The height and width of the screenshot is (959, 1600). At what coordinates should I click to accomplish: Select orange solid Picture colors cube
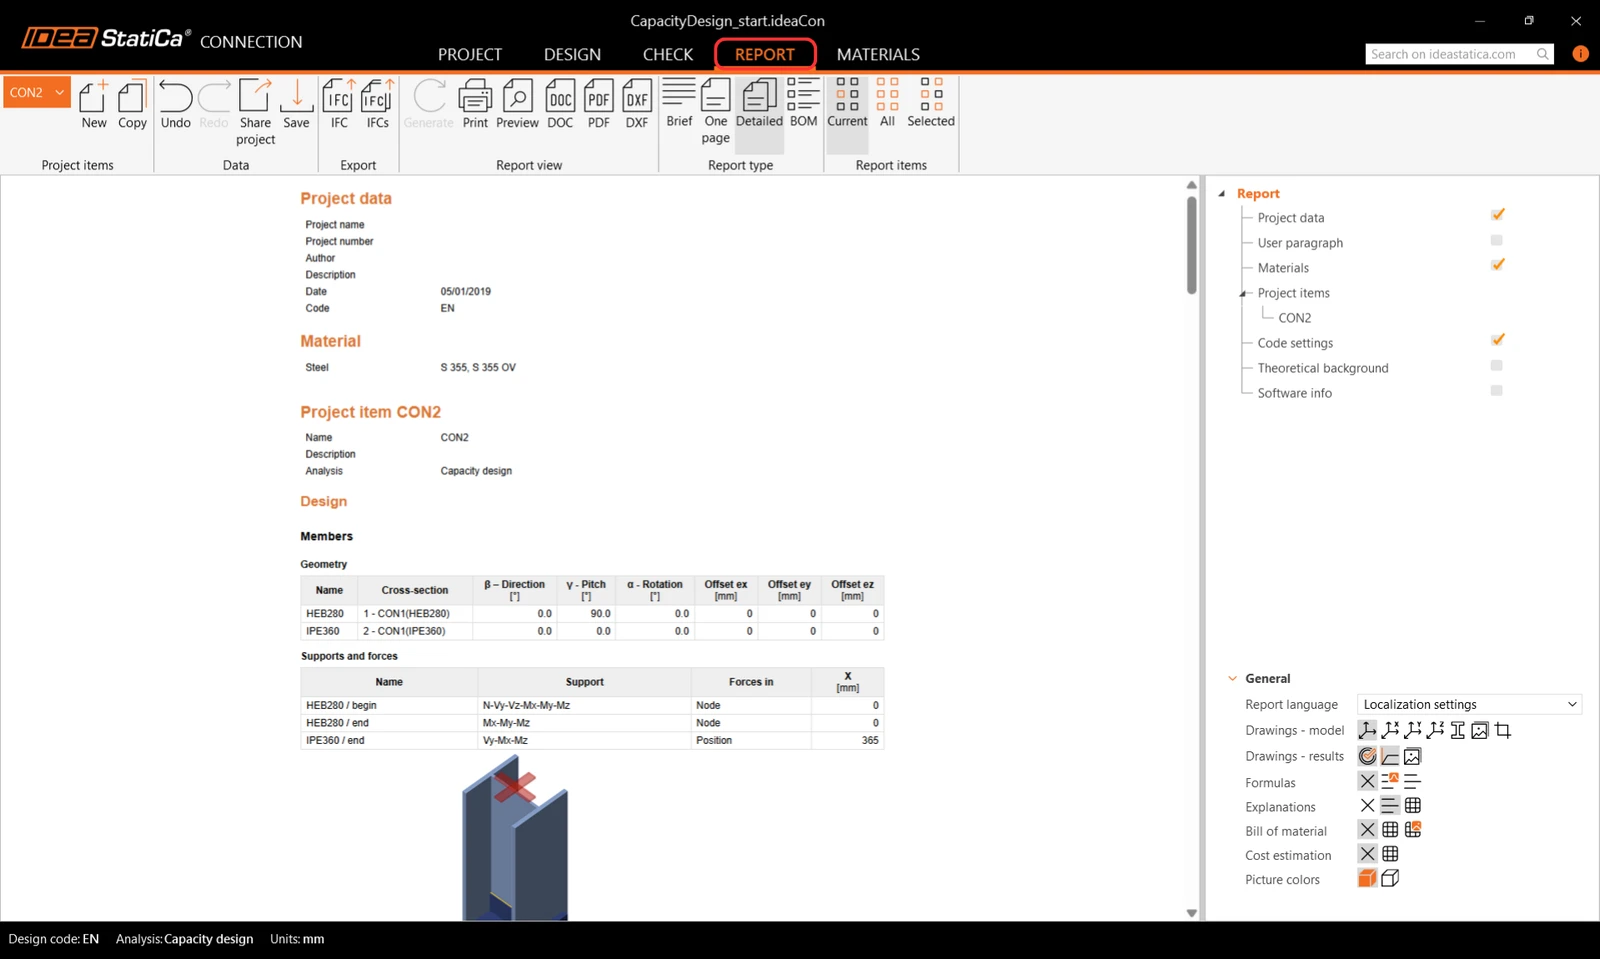(x=1367, y=878)
